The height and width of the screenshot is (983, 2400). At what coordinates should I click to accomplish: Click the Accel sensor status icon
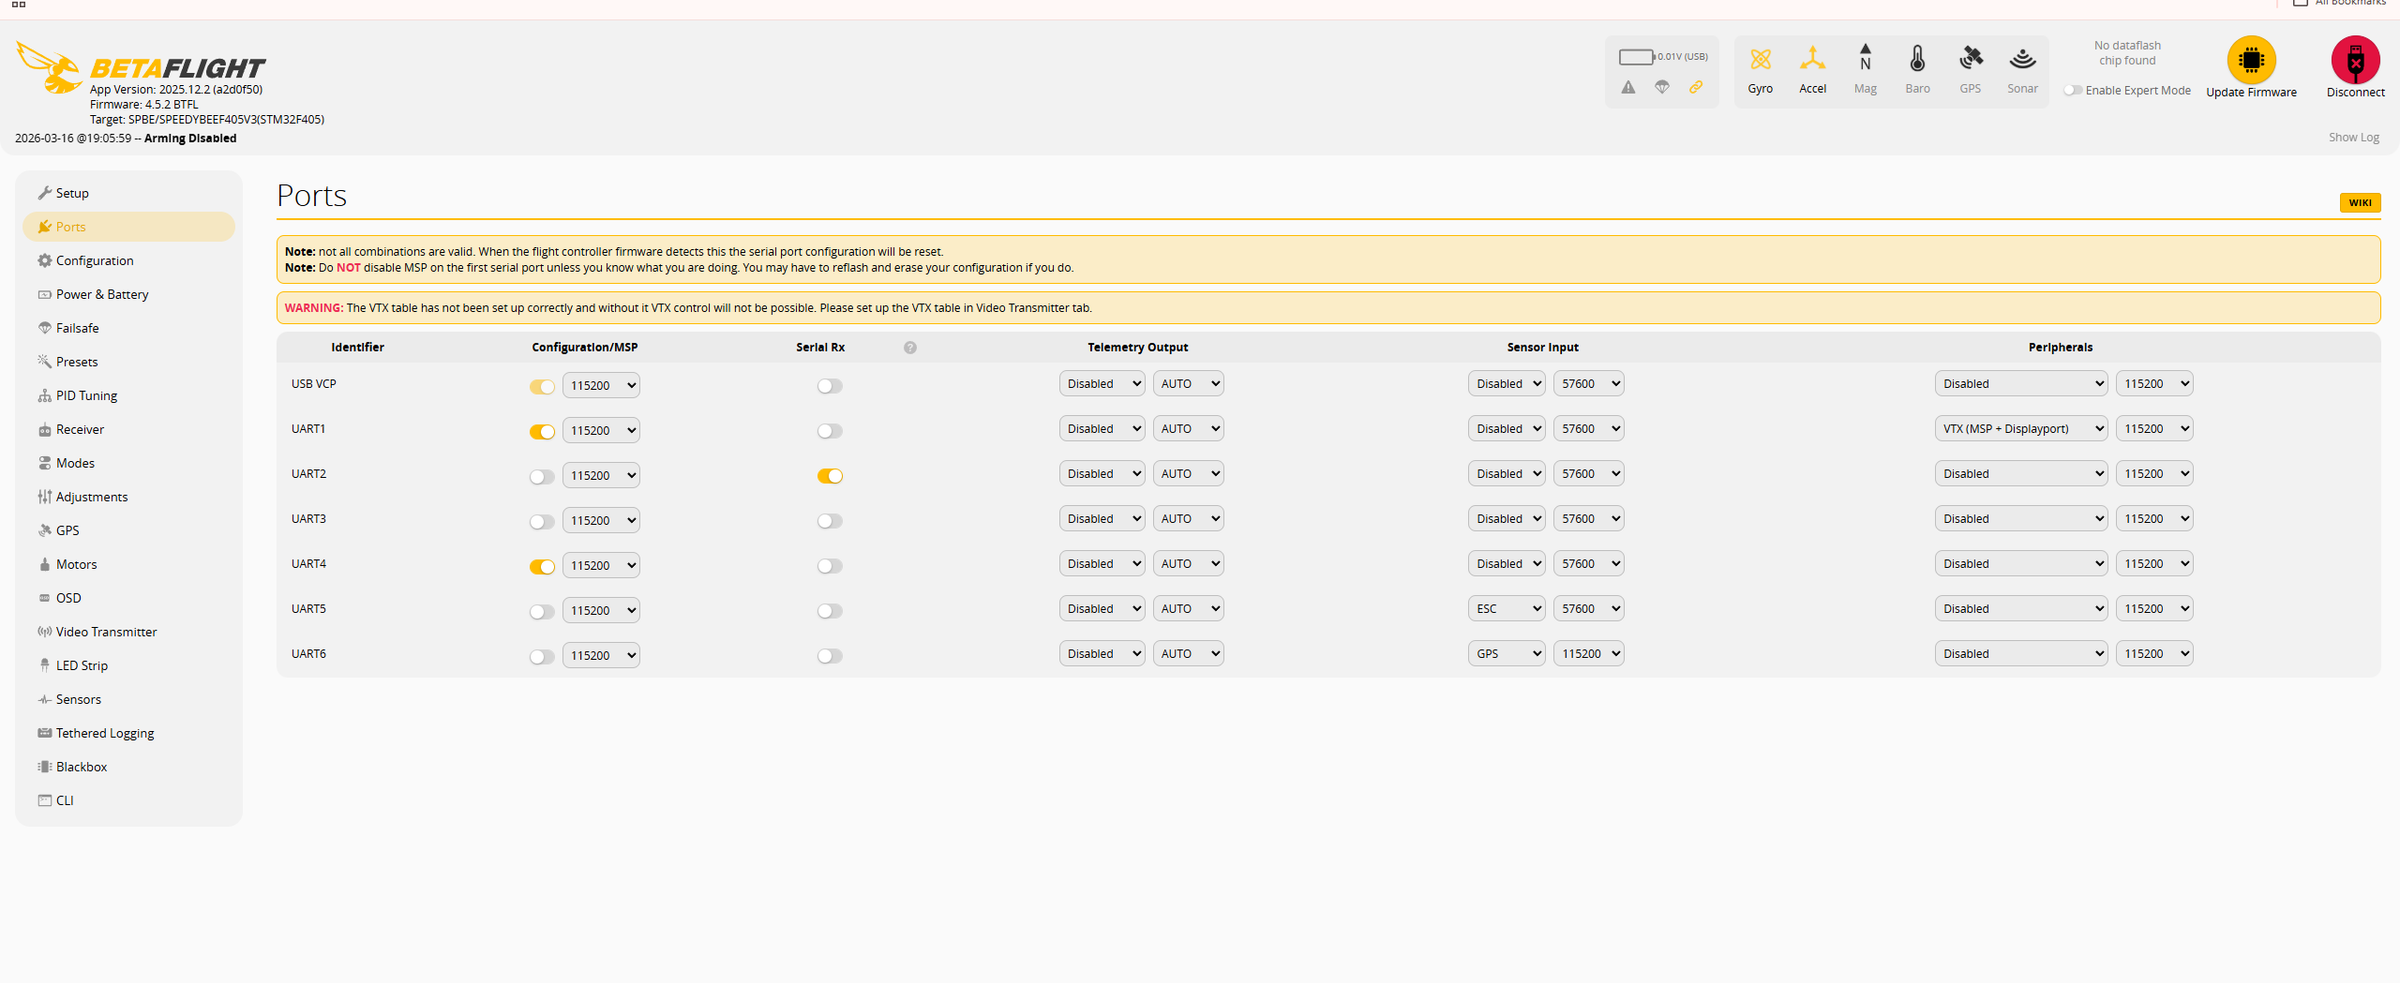1812,60
